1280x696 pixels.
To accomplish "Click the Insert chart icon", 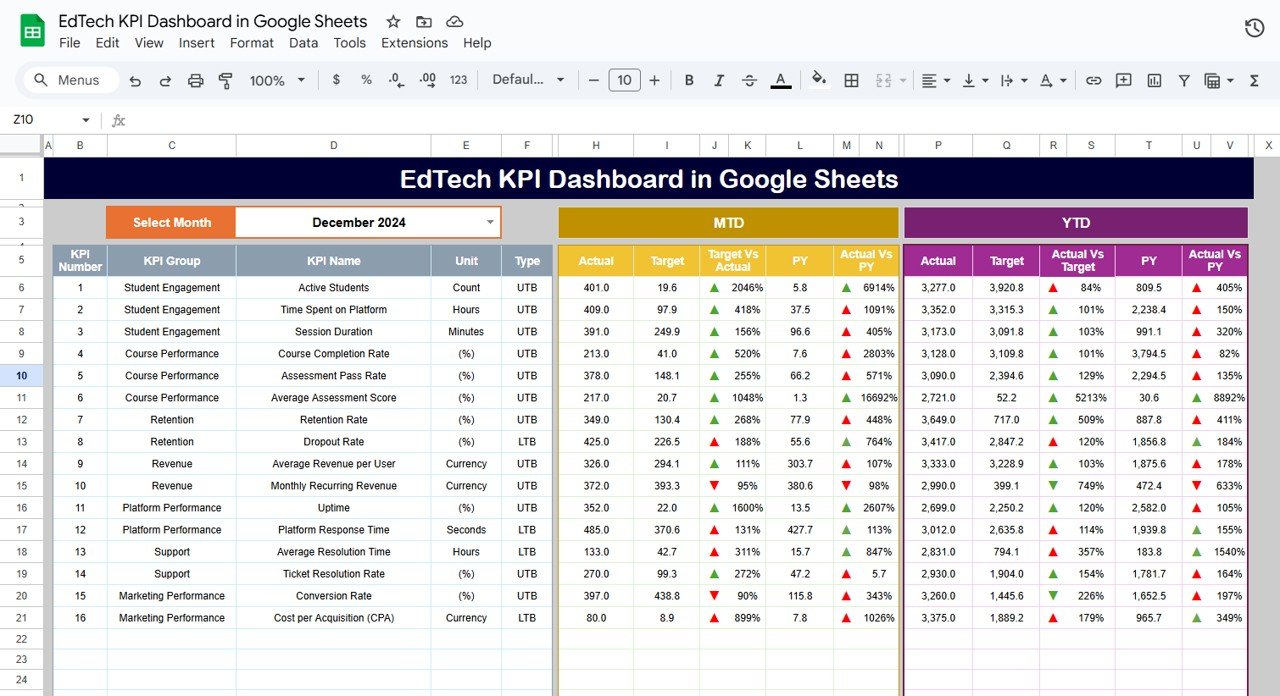I will 1154,80.
